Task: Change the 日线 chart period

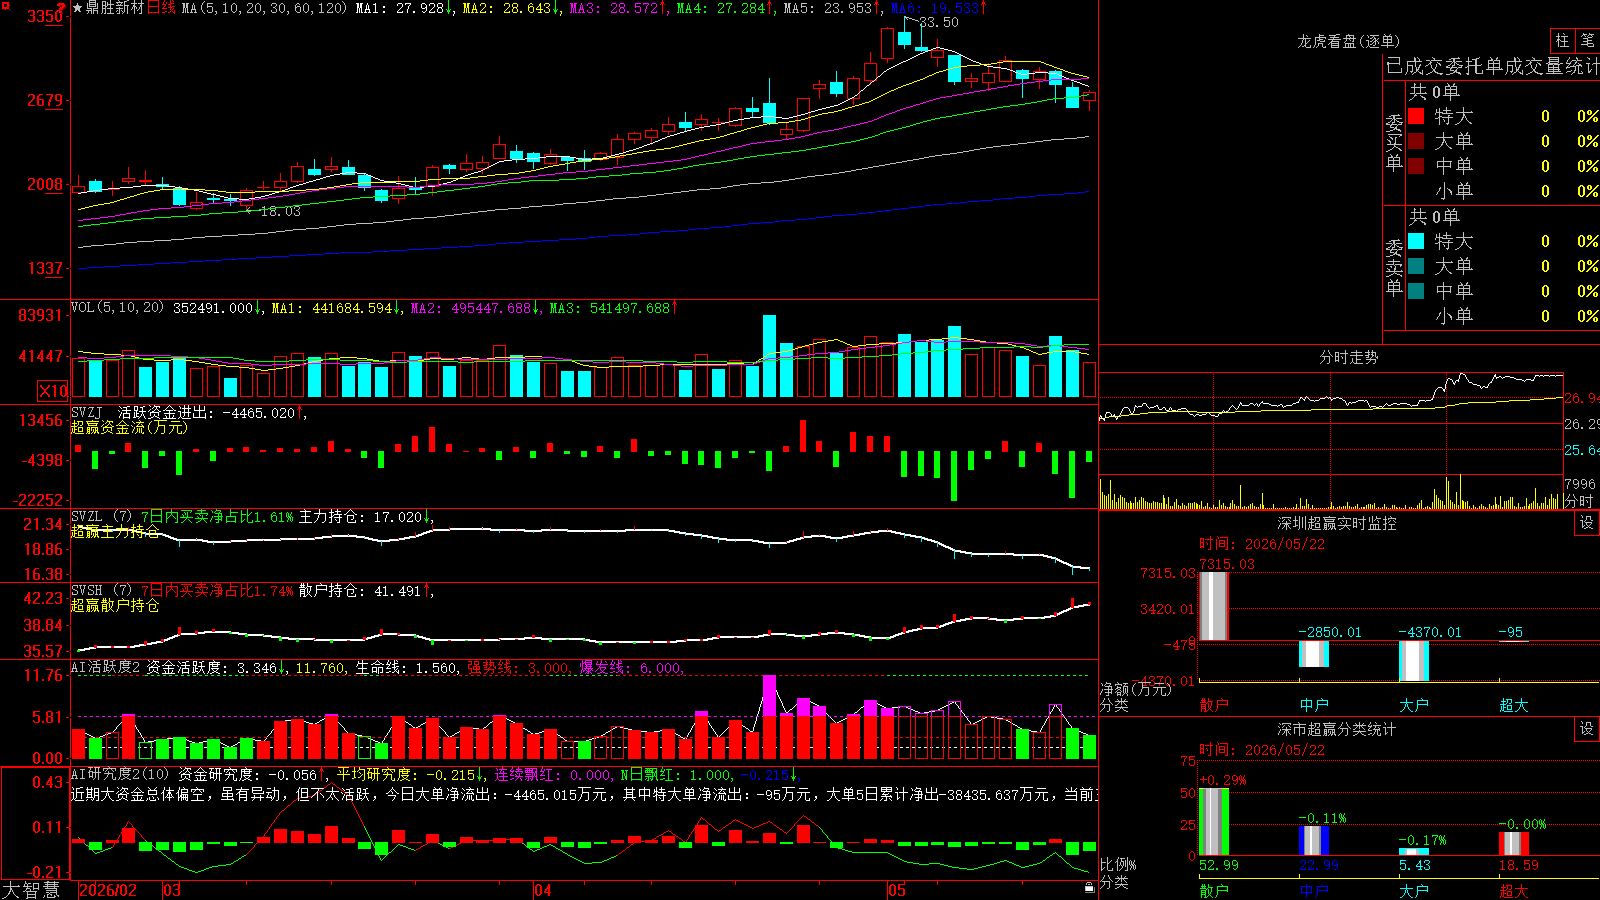Action: (x=161, y=8)
